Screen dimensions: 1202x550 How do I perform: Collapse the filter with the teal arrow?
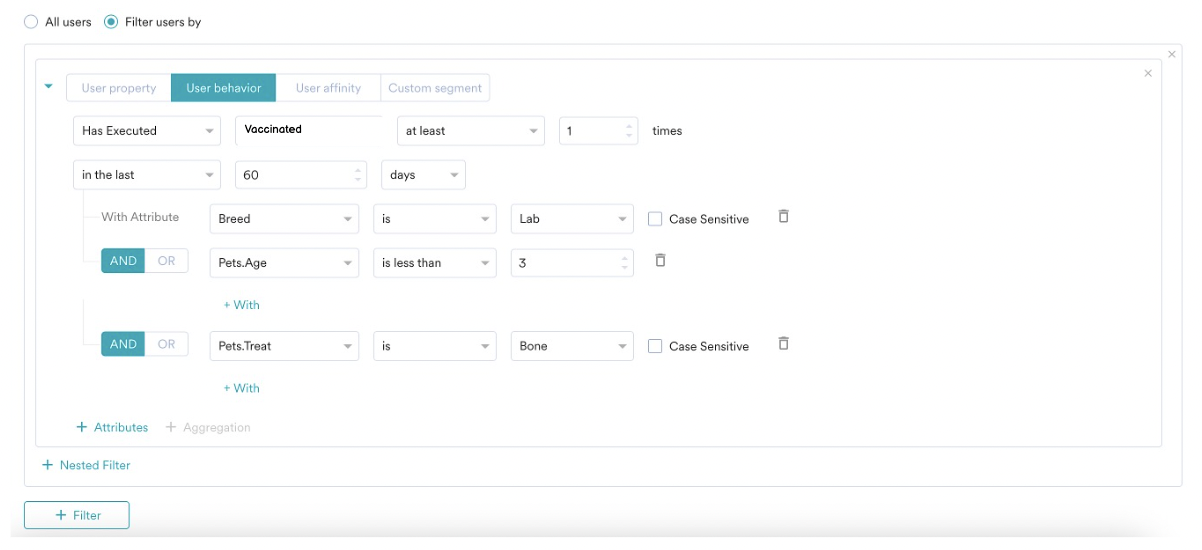pyautogui.click(x=48, y=86)
